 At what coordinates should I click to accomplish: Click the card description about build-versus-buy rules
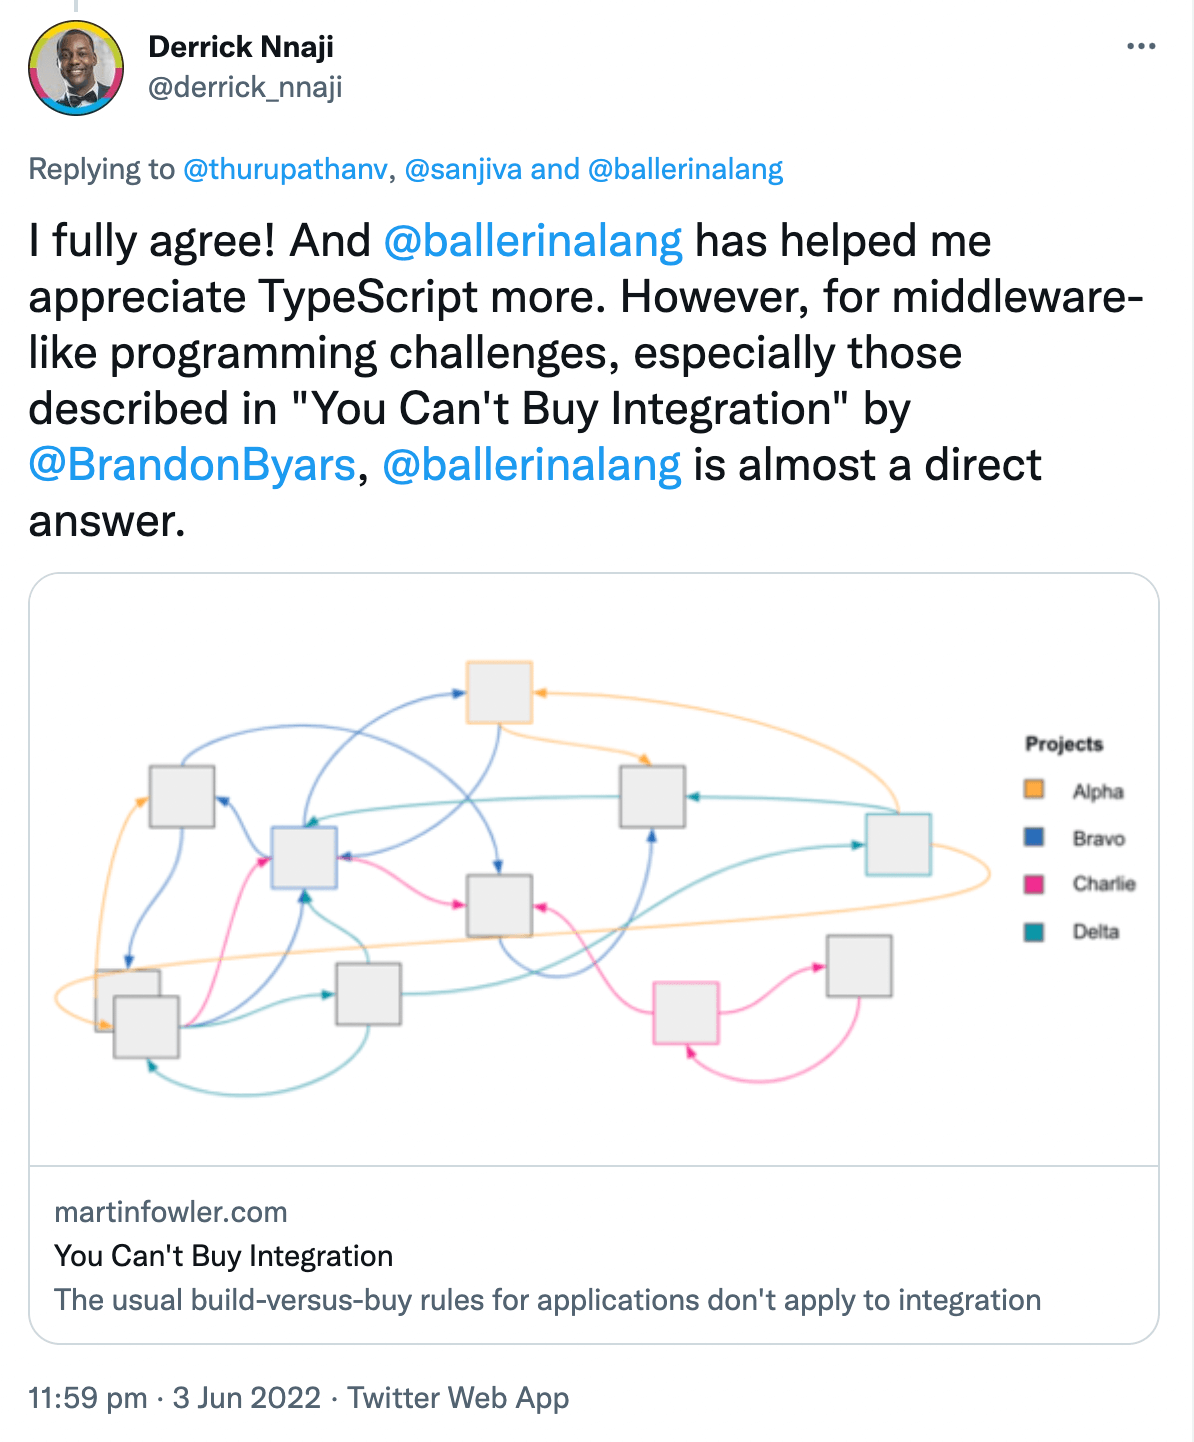[x=548, y=1300]
